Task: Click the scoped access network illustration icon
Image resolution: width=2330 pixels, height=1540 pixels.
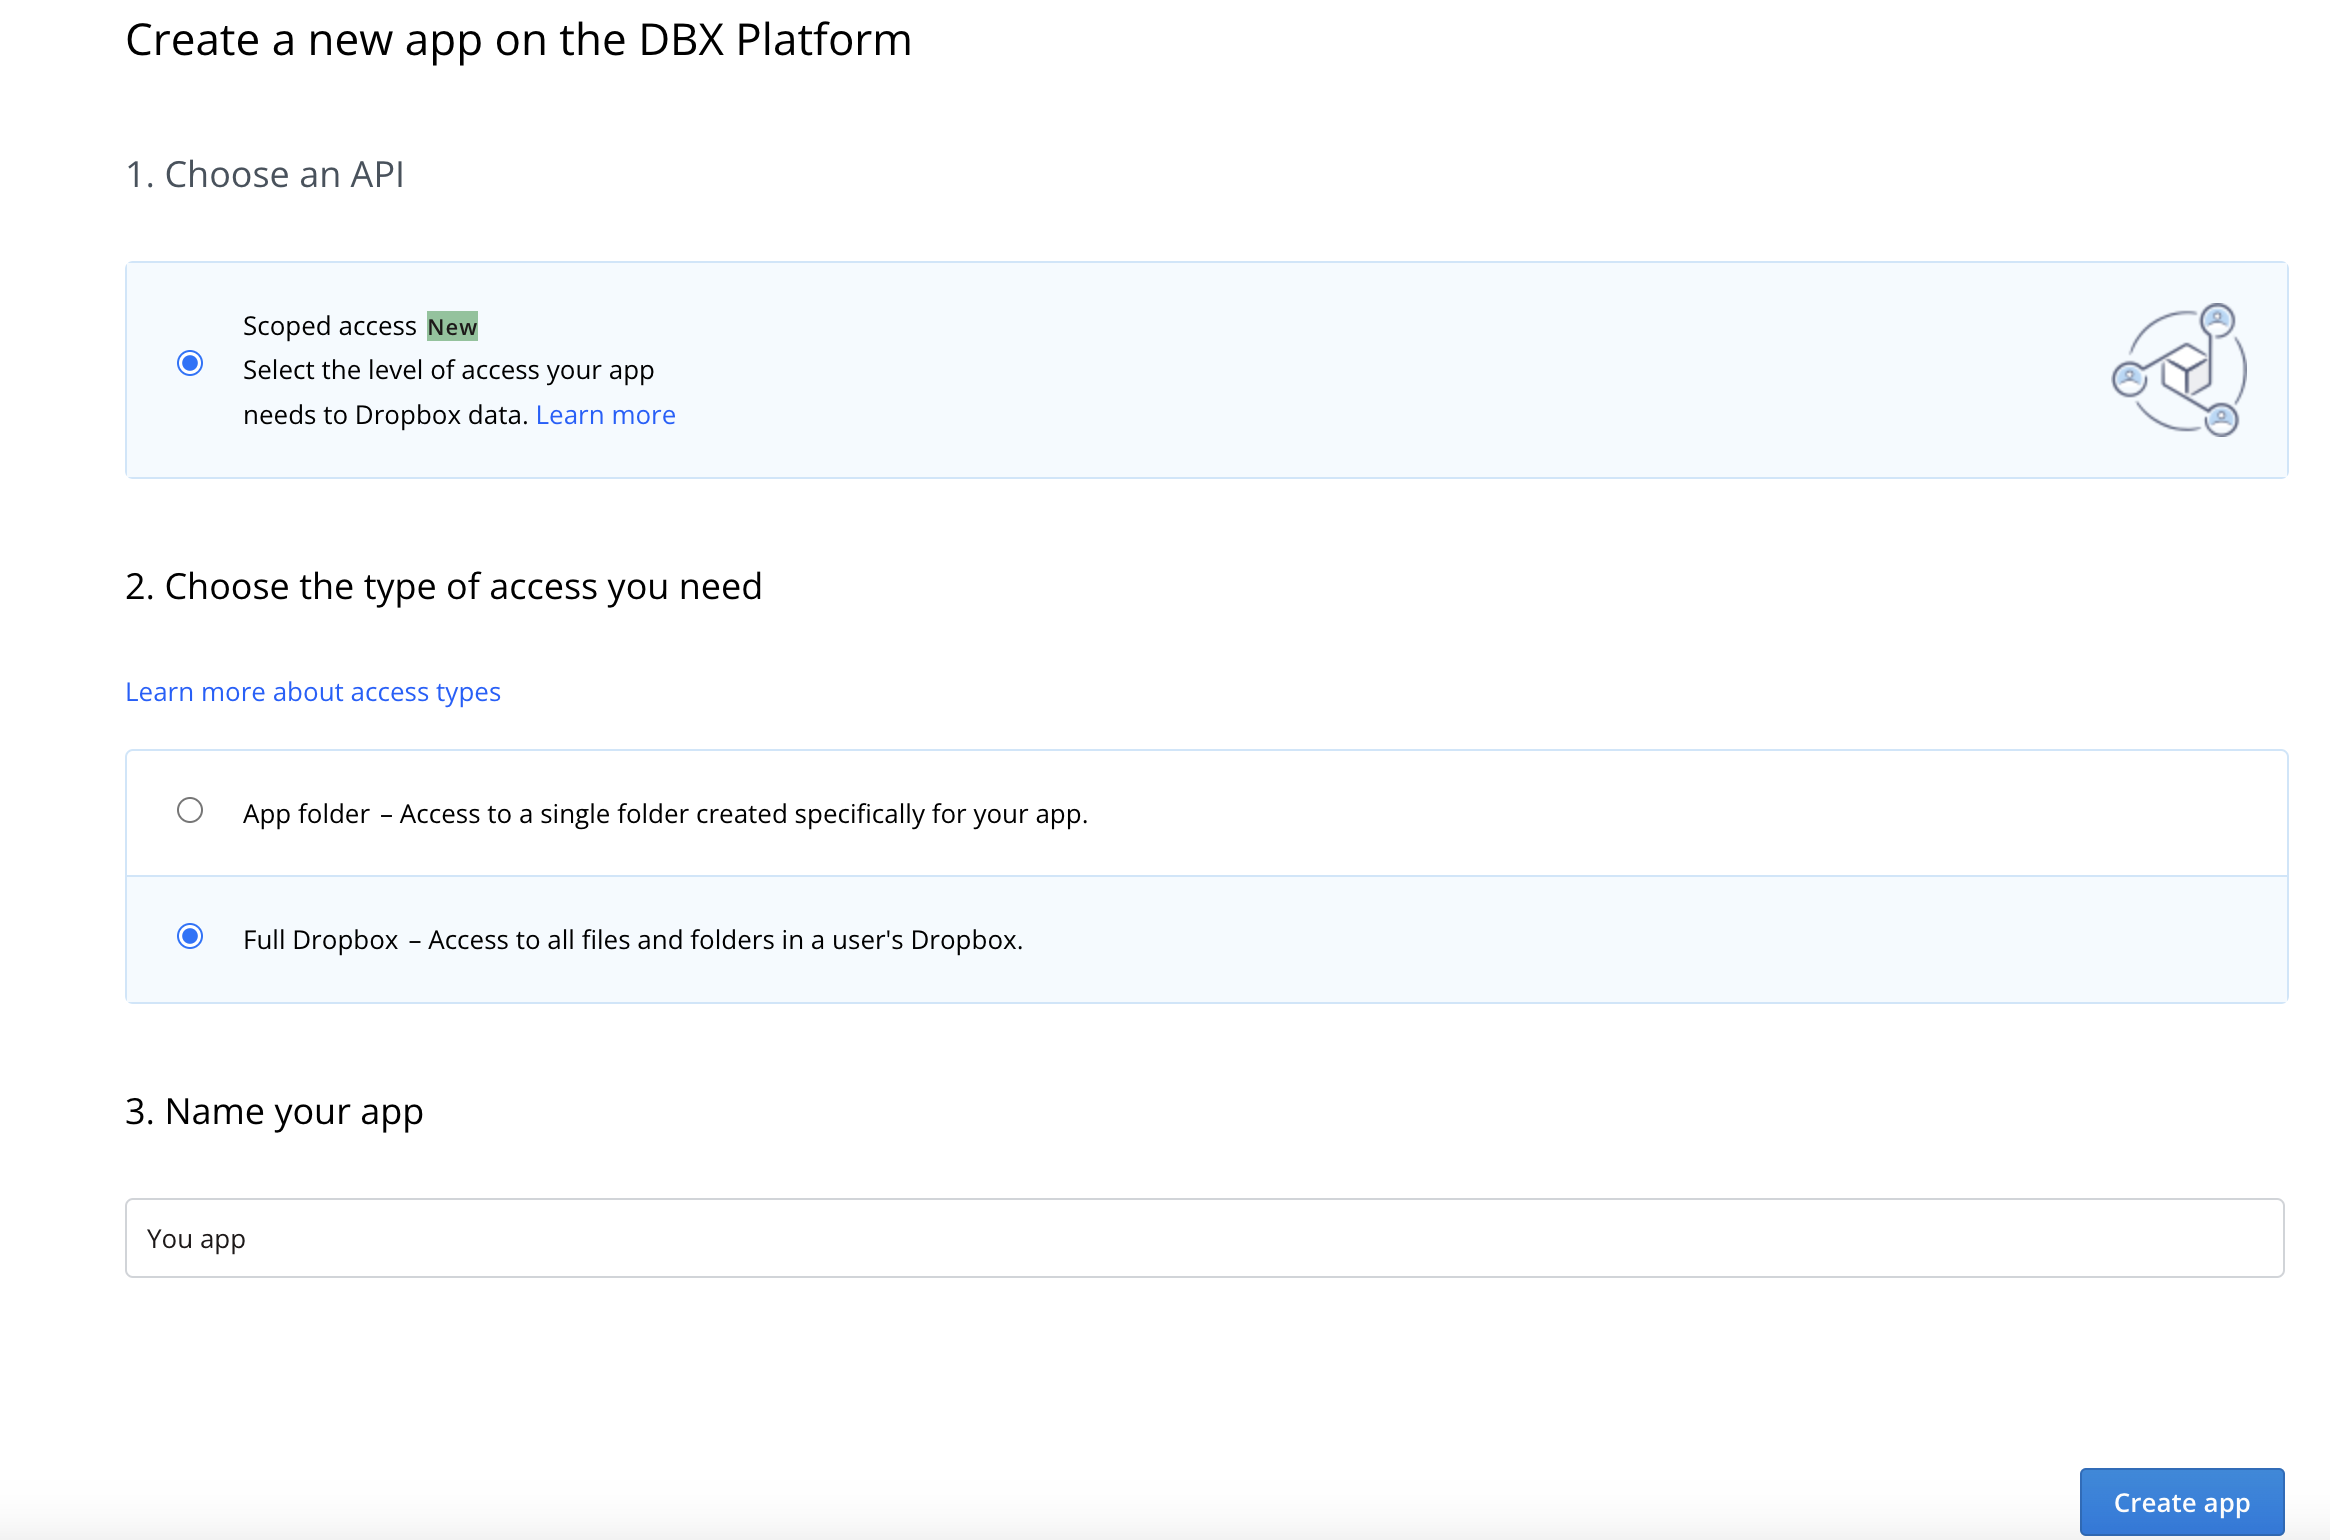Action: (x=2180, y=370)
